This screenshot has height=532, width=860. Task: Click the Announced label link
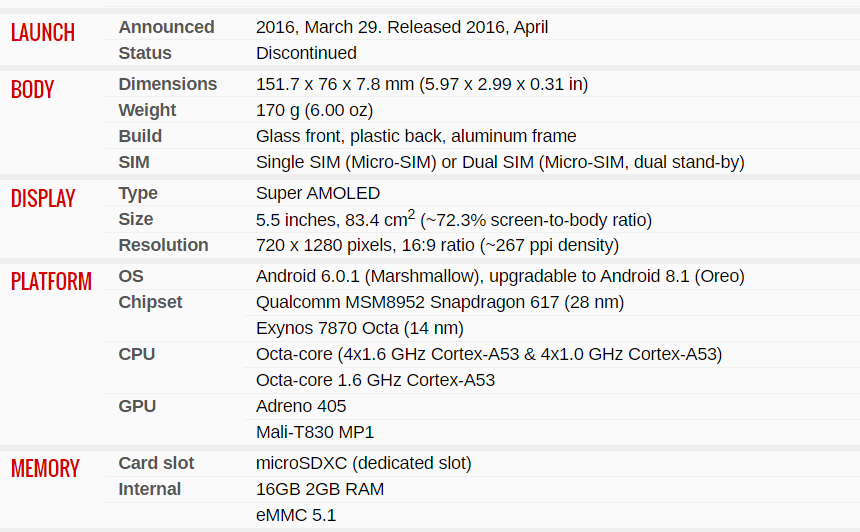[x=166, y=27]
